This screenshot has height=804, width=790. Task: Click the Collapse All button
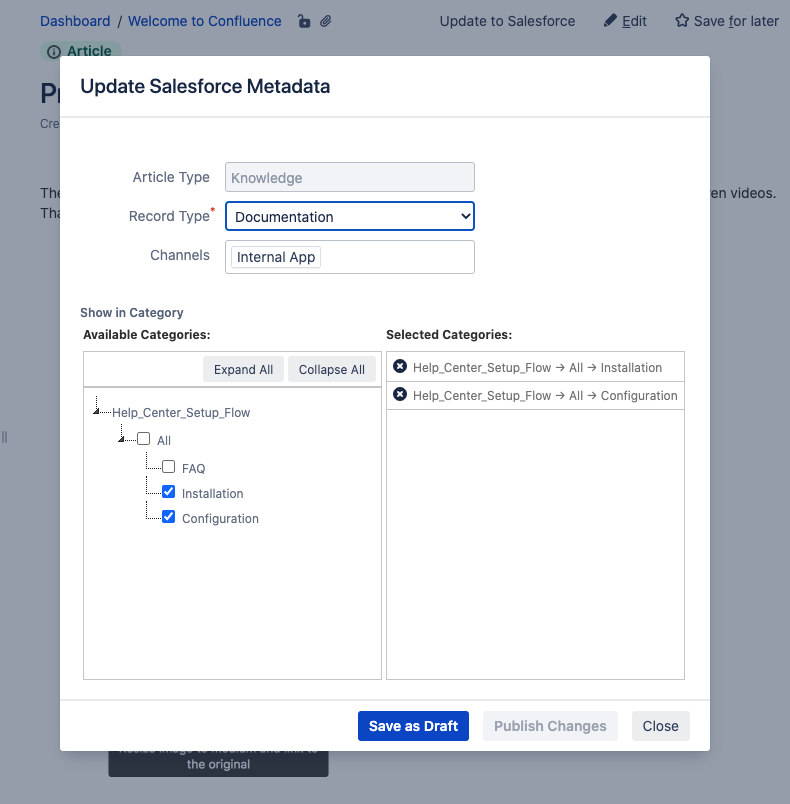click(331, 369)
